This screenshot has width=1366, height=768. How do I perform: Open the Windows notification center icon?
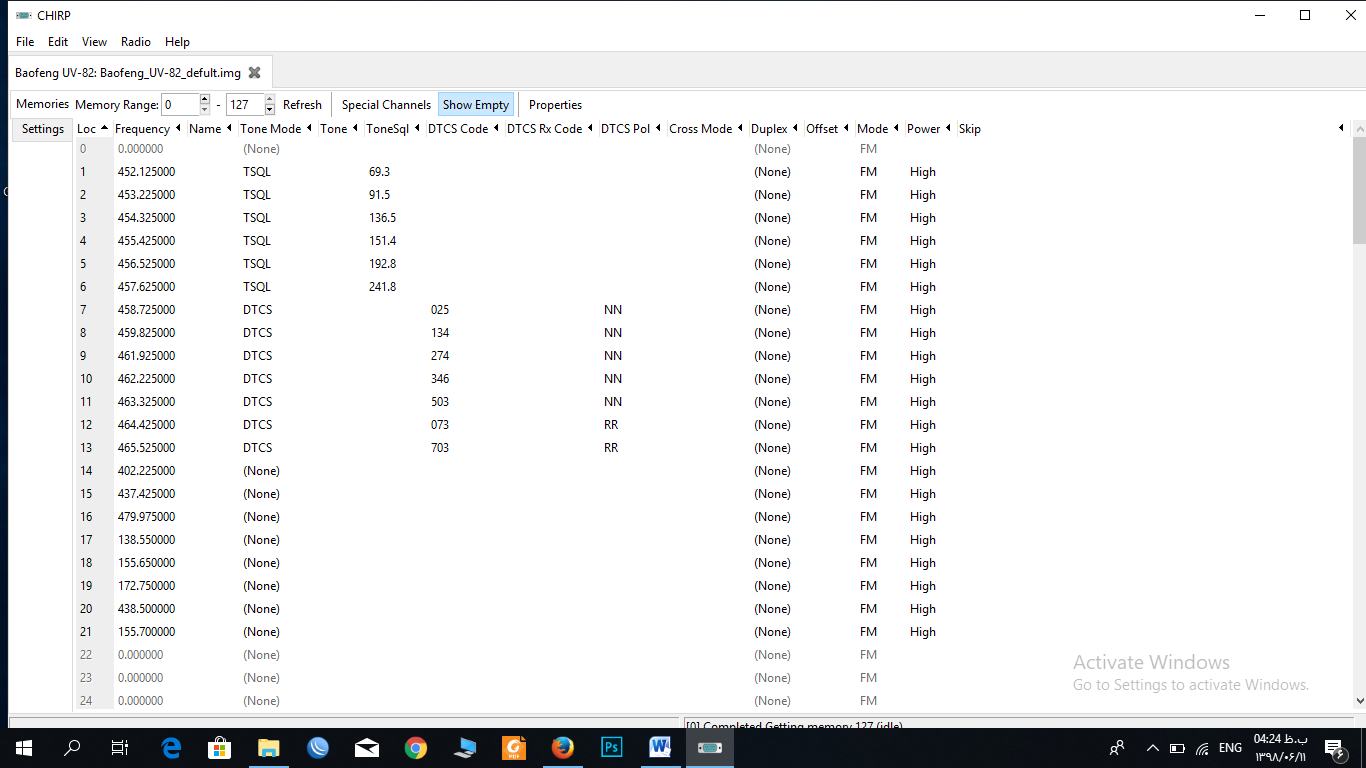click(x=1333, y=747)
